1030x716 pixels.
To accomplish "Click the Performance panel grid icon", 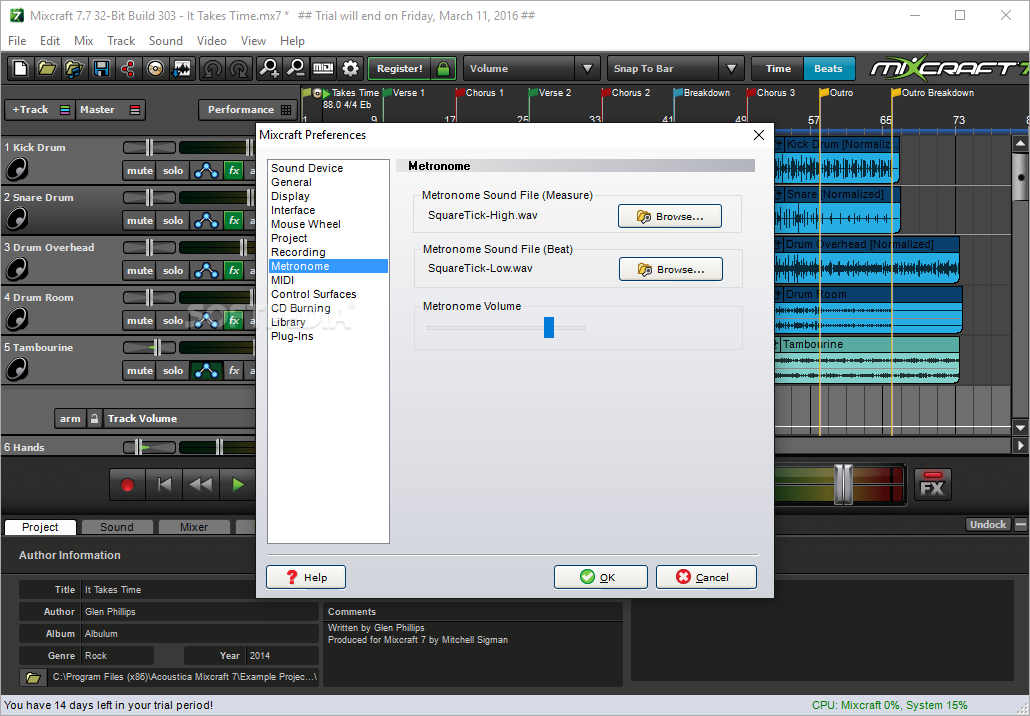I will tap(286, 110).
